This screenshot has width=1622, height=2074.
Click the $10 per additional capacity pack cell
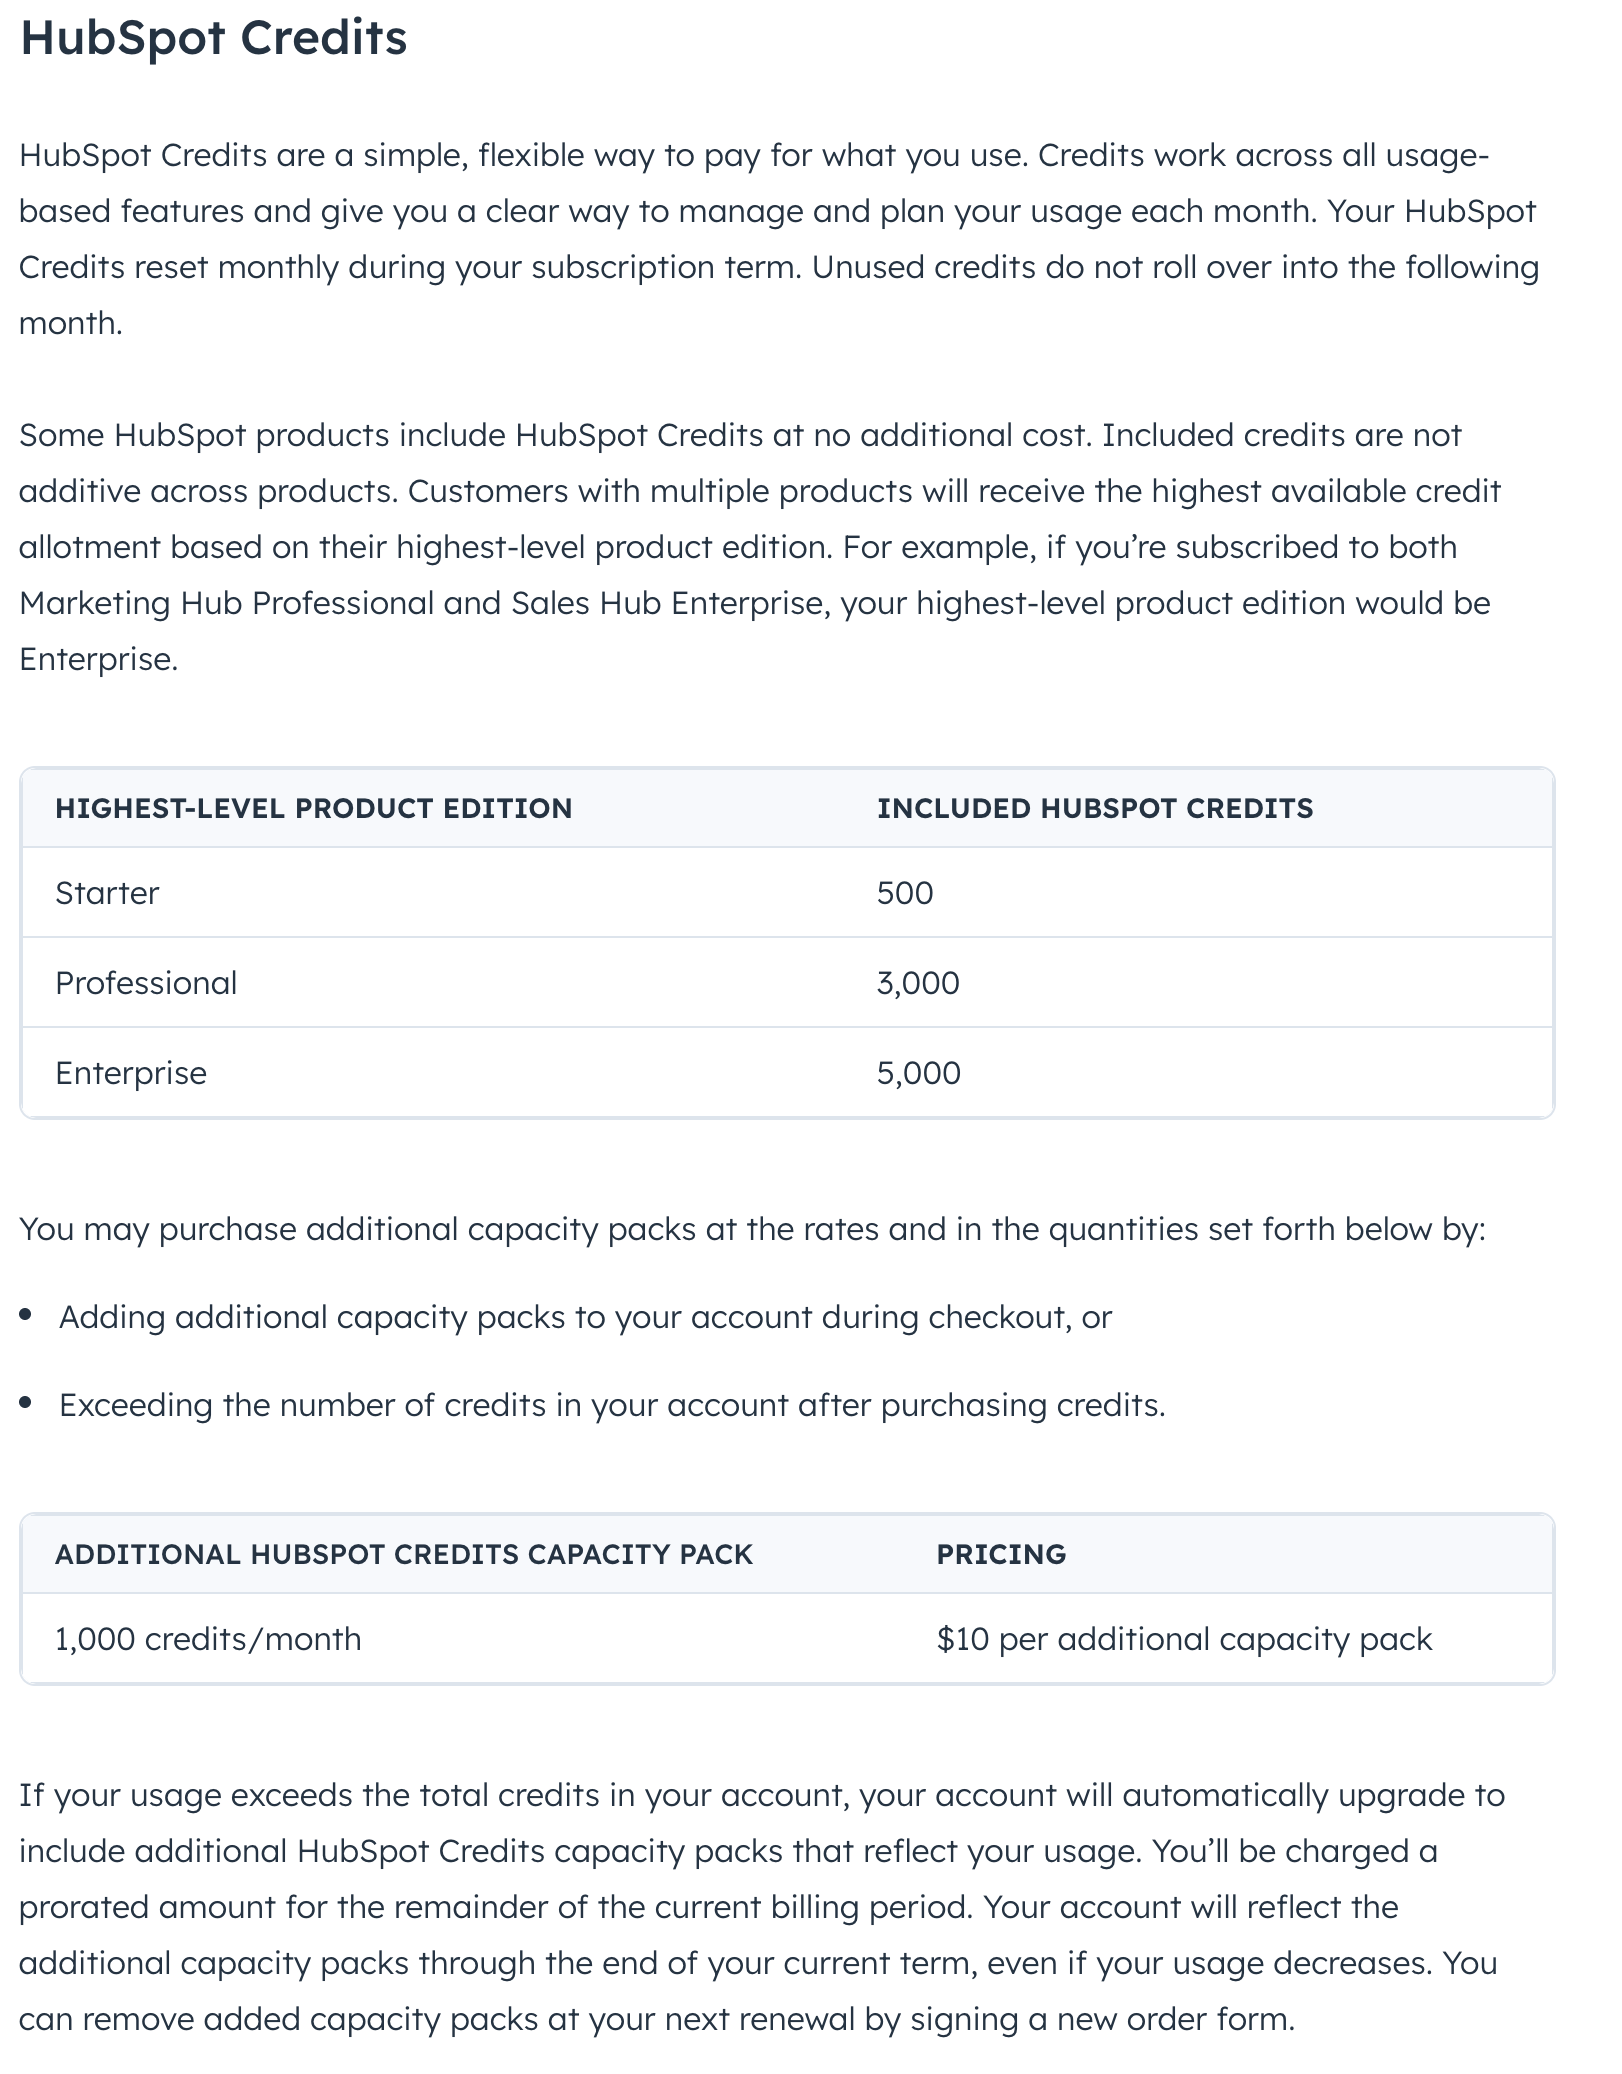point(1184,1639)
